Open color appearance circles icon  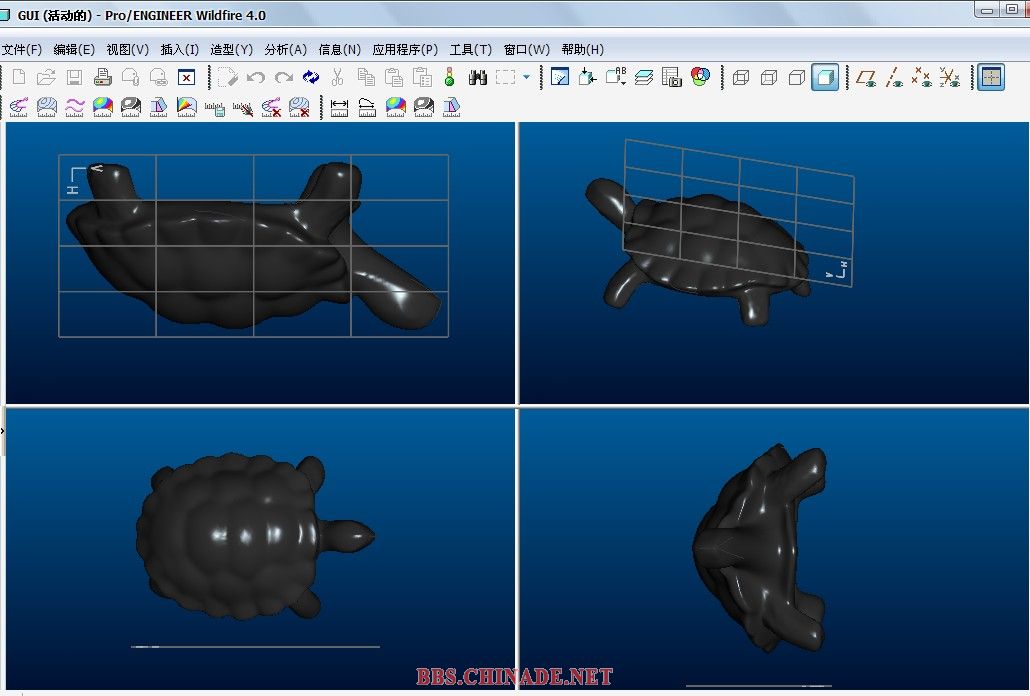coord(700,77)
